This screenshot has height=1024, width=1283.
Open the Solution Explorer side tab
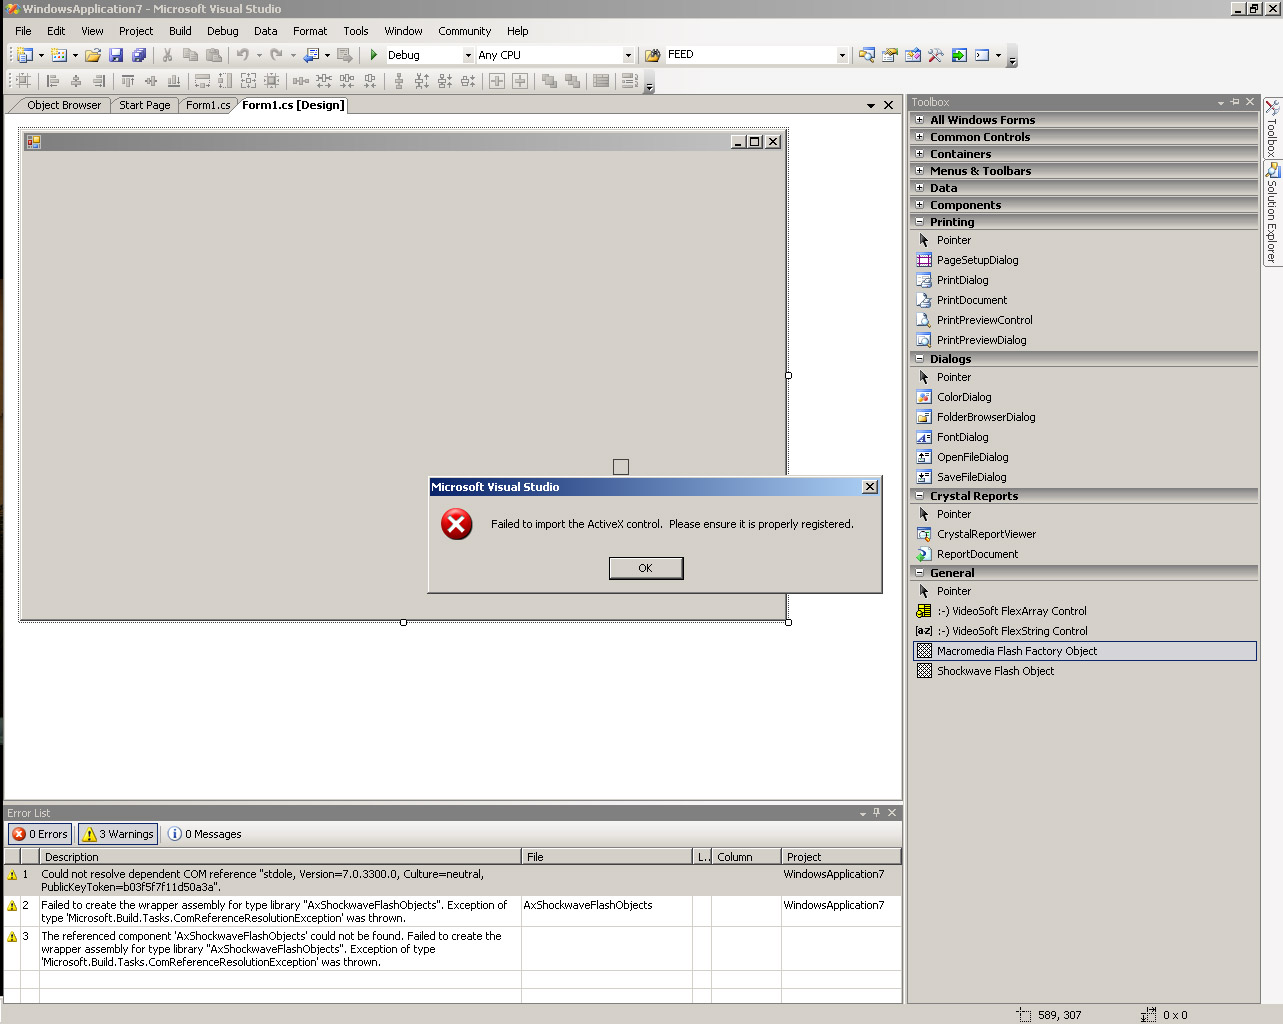(1272, 213)
